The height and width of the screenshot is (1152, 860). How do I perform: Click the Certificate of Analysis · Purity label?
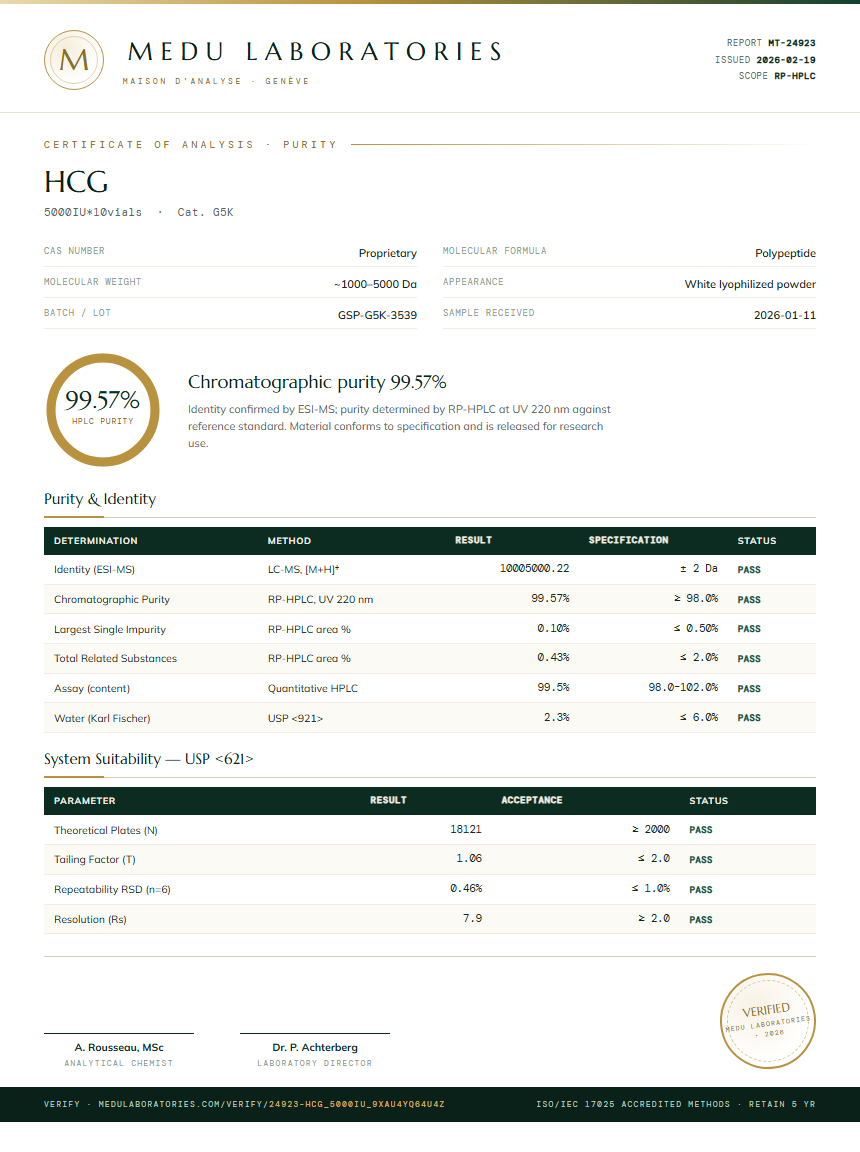[x=190, y=145]
